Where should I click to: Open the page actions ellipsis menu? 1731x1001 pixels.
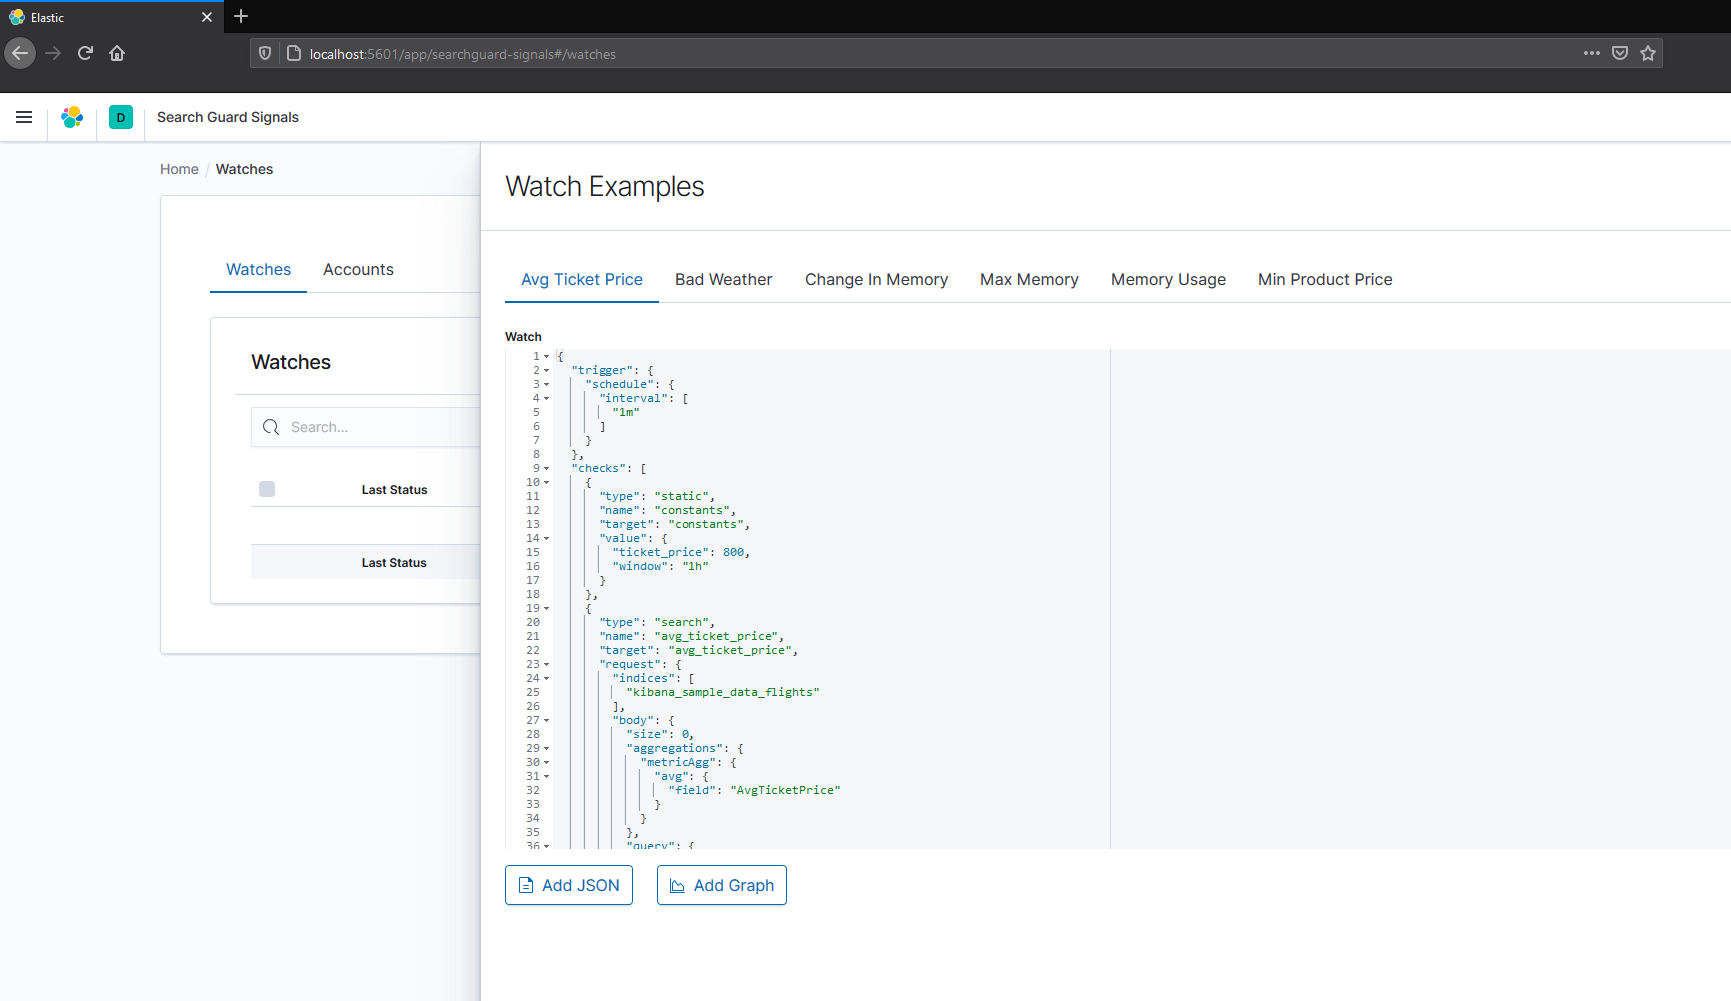[x=1592, y=53]
